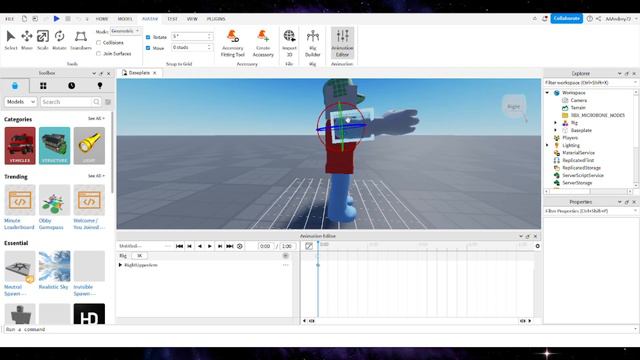The image size is (640, 360).
Task: Open the Toolbox Creations lightbulb tab
Action: click(100, 86)
